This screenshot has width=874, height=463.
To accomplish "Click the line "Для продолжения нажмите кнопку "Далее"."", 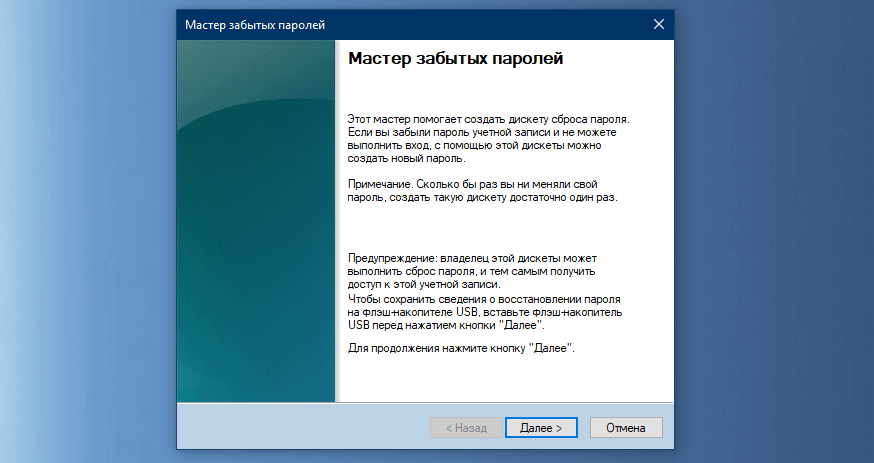I will [461, 348].
